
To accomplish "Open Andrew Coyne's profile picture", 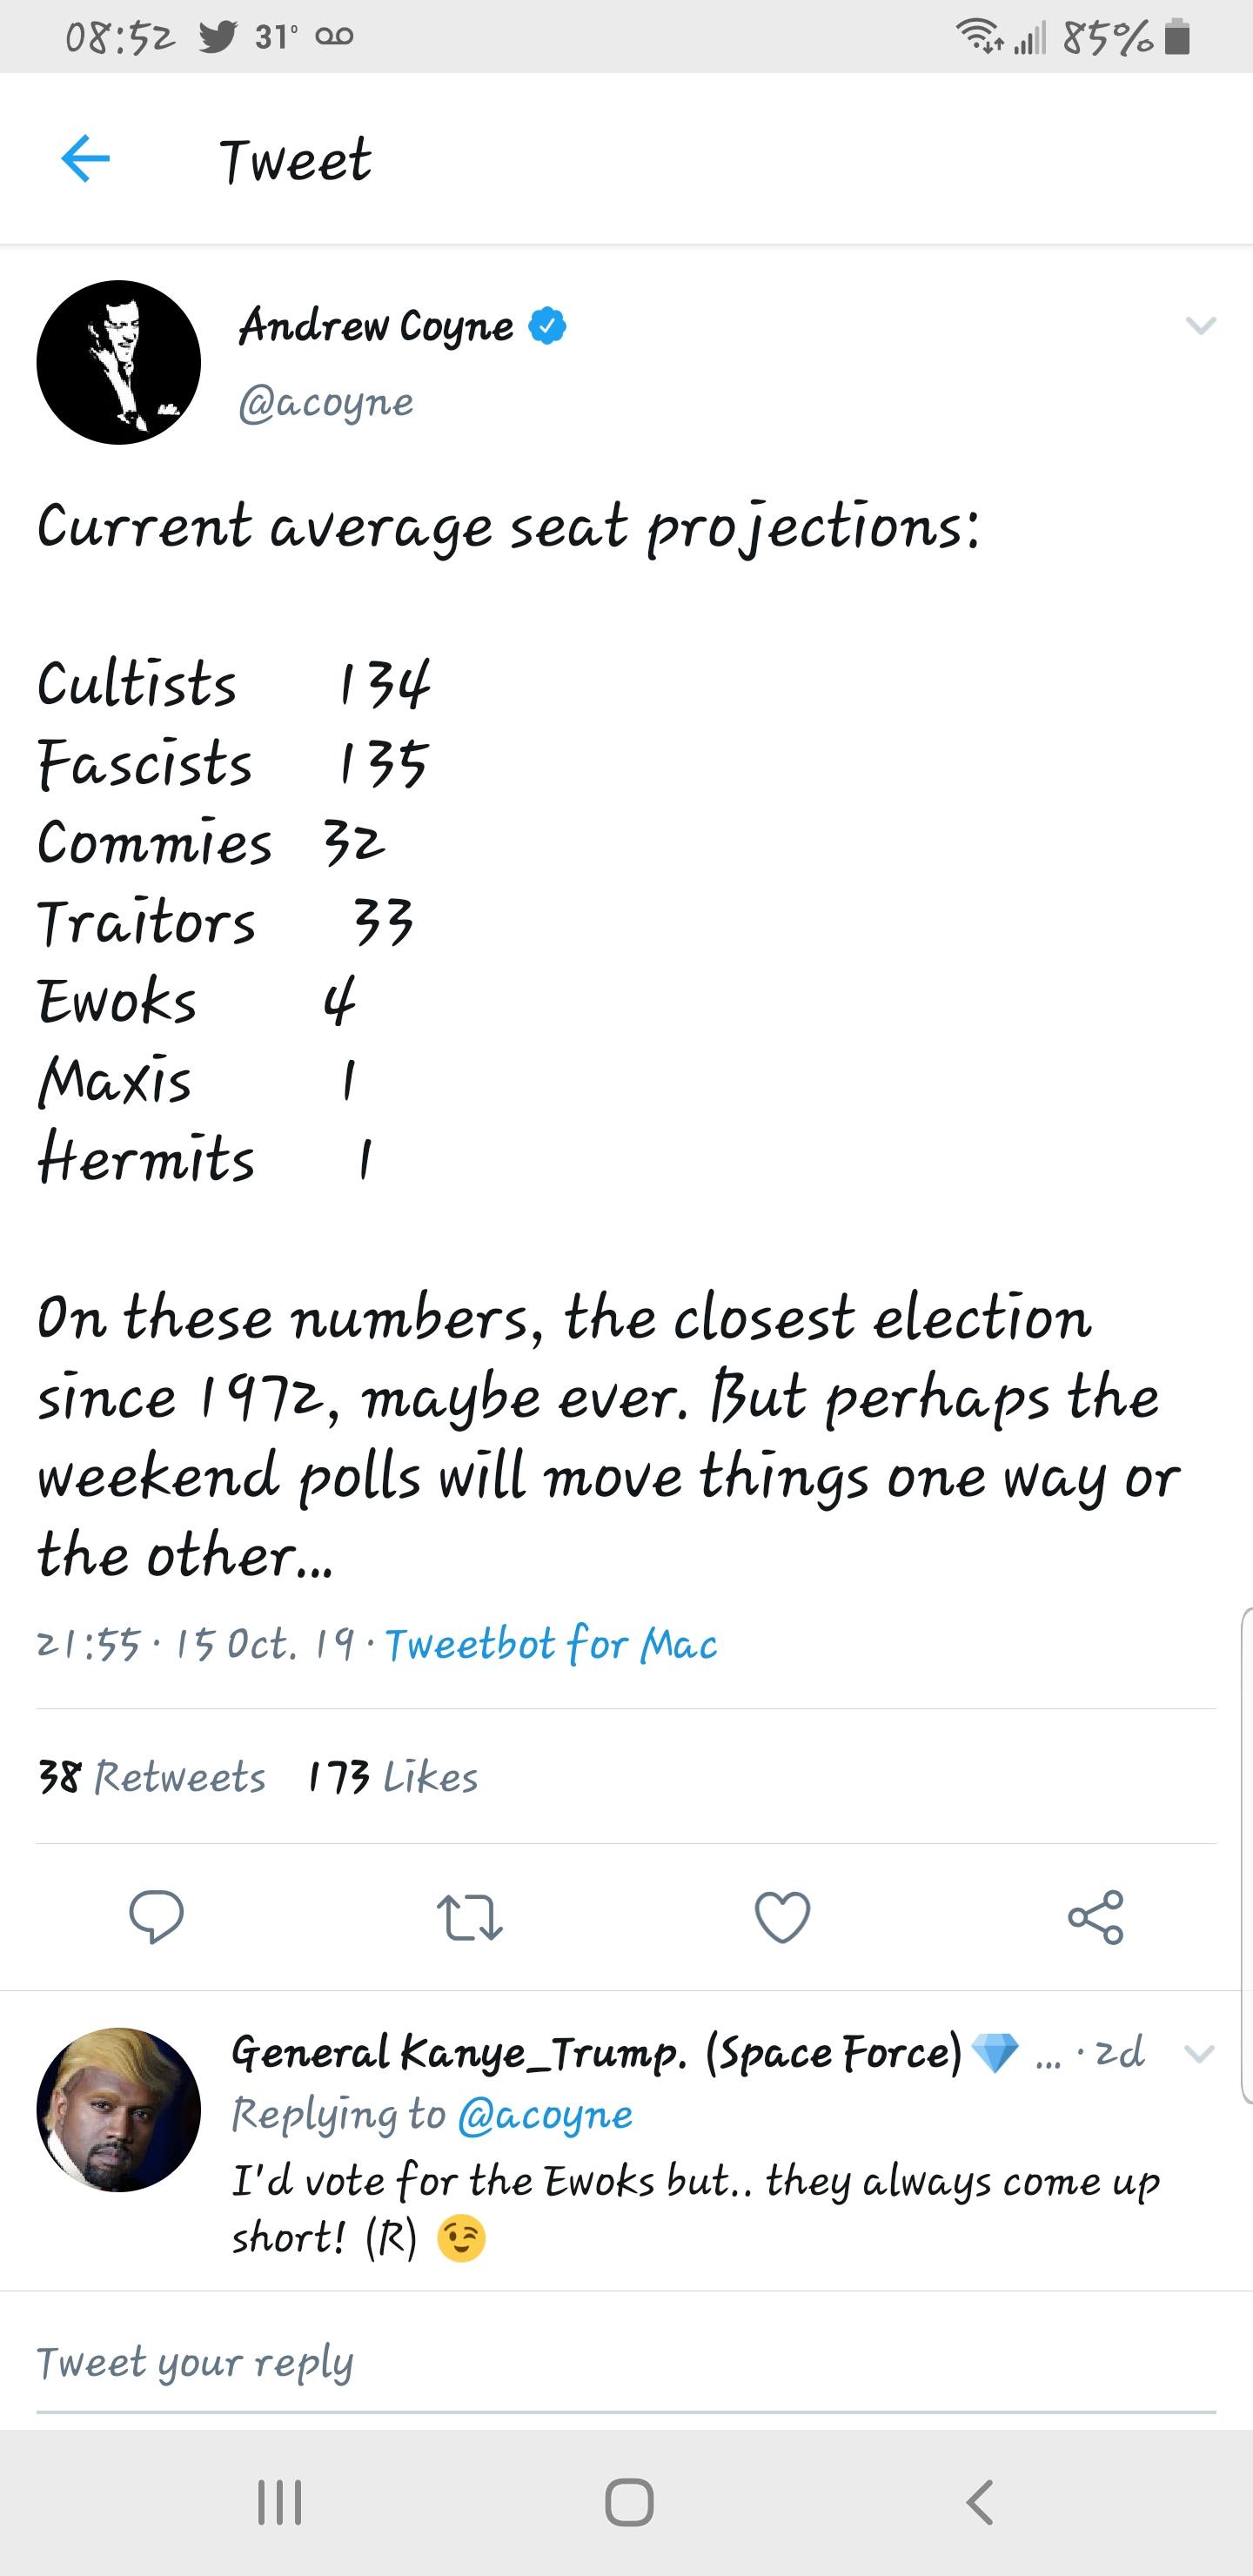I will tap(118, 362).
